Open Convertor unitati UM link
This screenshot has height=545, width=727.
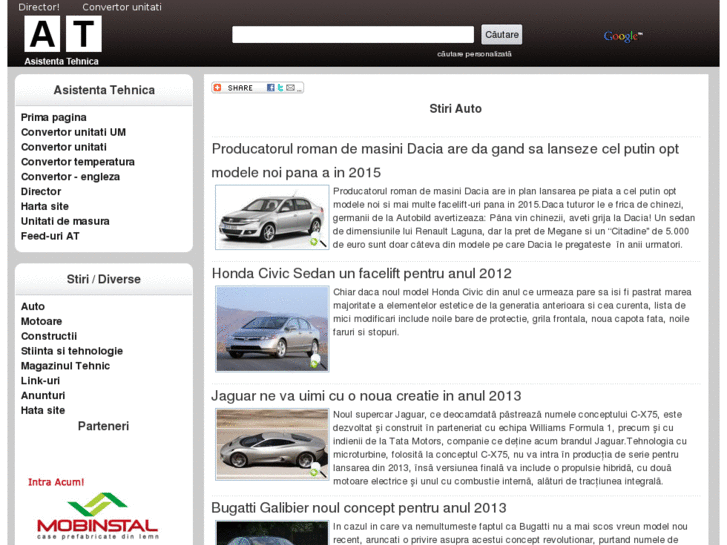point(73,132)
